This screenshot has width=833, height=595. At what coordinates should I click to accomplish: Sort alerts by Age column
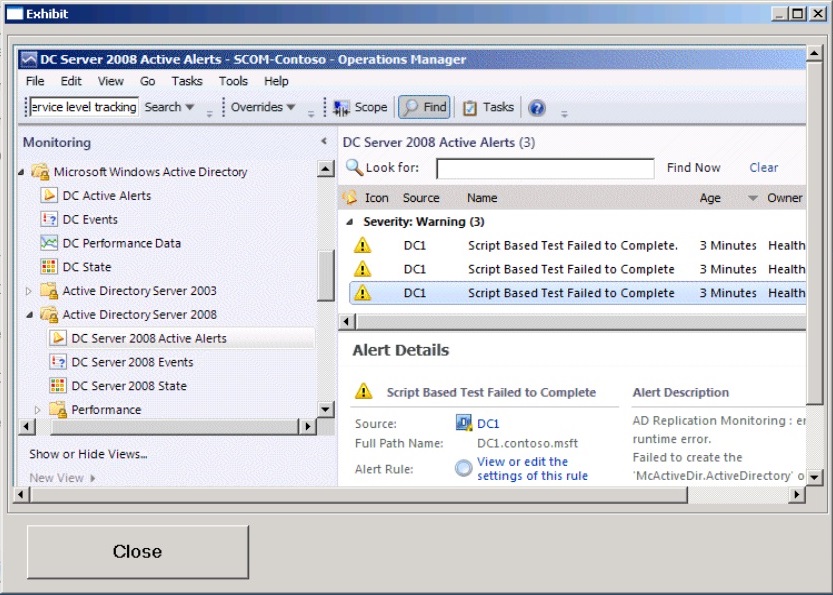(710, 198)
